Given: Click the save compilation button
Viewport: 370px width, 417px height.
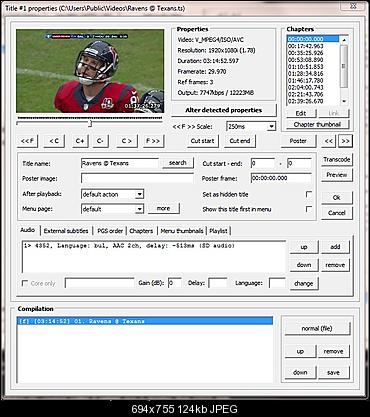Looking at the screenshot, I should click(x=333, y=373).
